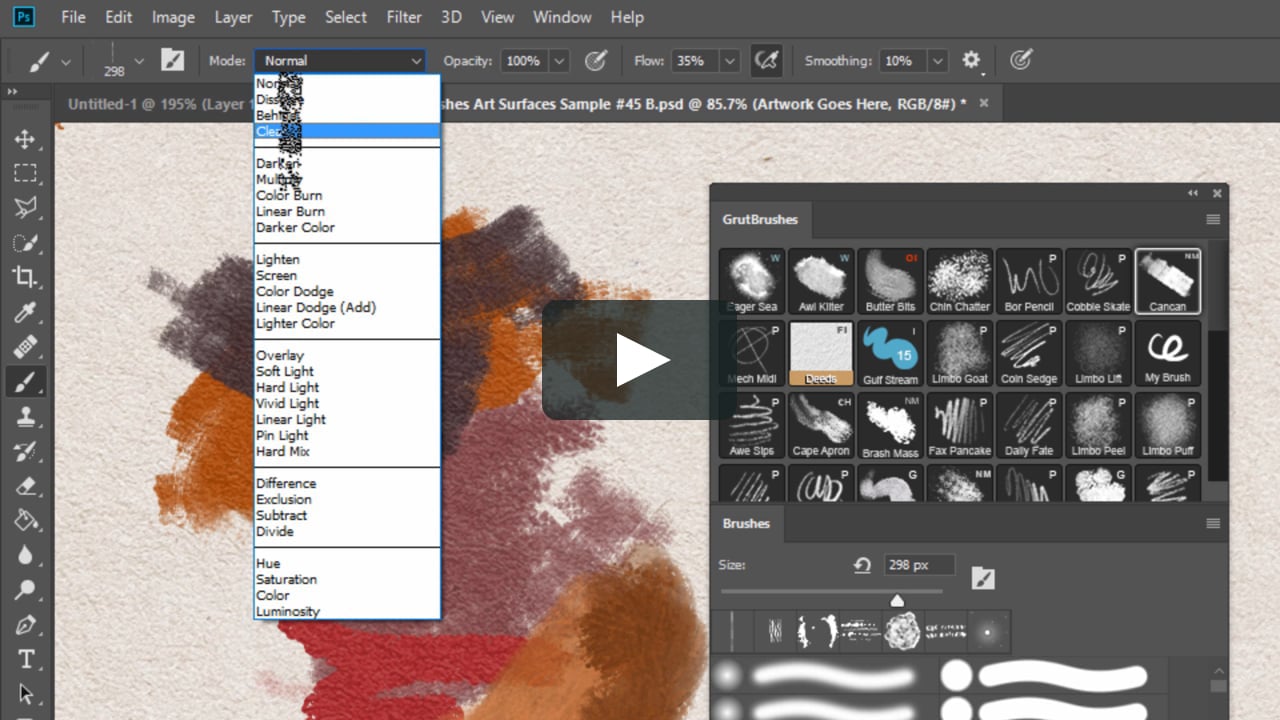Open the Opacity dropdown arrow
The width and height of the screenshot is (1280, 720).
click(559, 61)
